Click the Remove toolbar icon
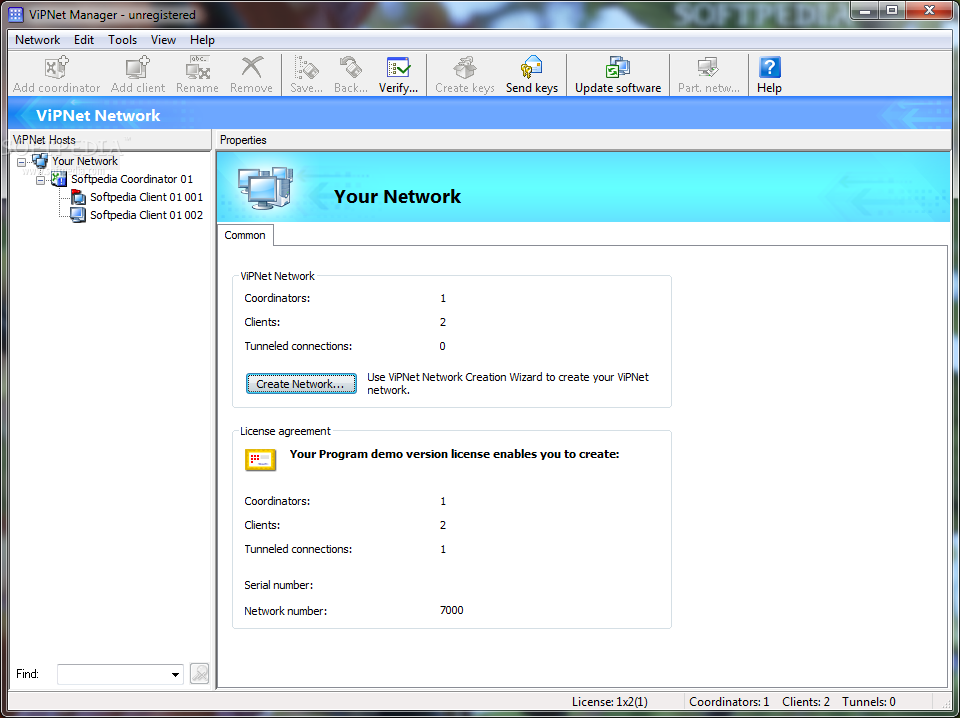The width and height of the screenshot is (960, 718). (x=252, y=68)
